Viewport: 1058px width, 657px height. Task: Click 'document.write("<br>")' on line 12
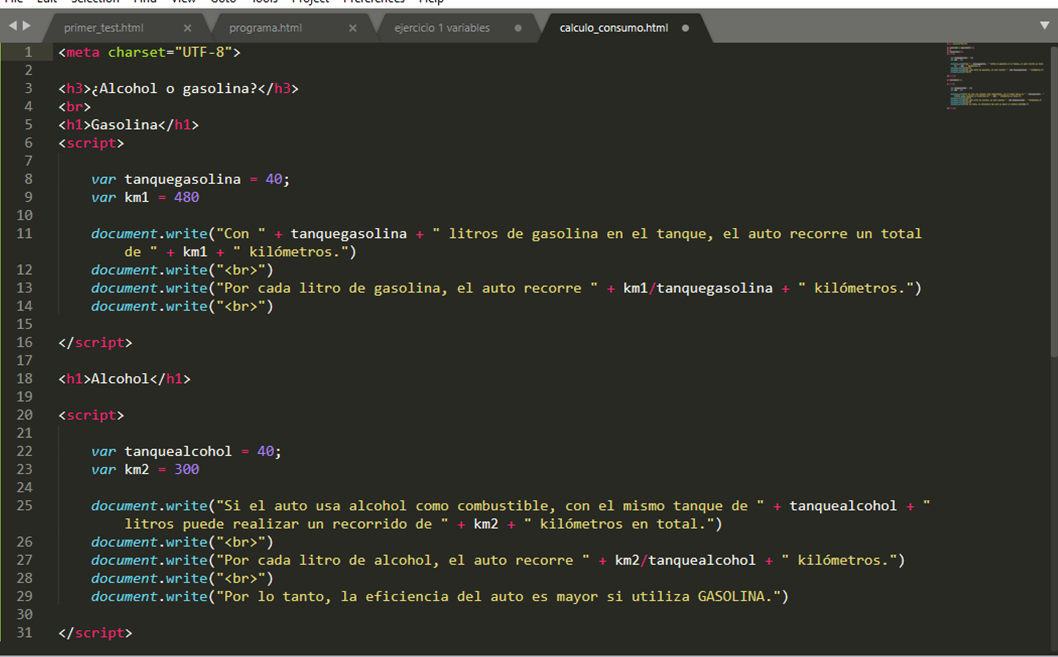182,270
